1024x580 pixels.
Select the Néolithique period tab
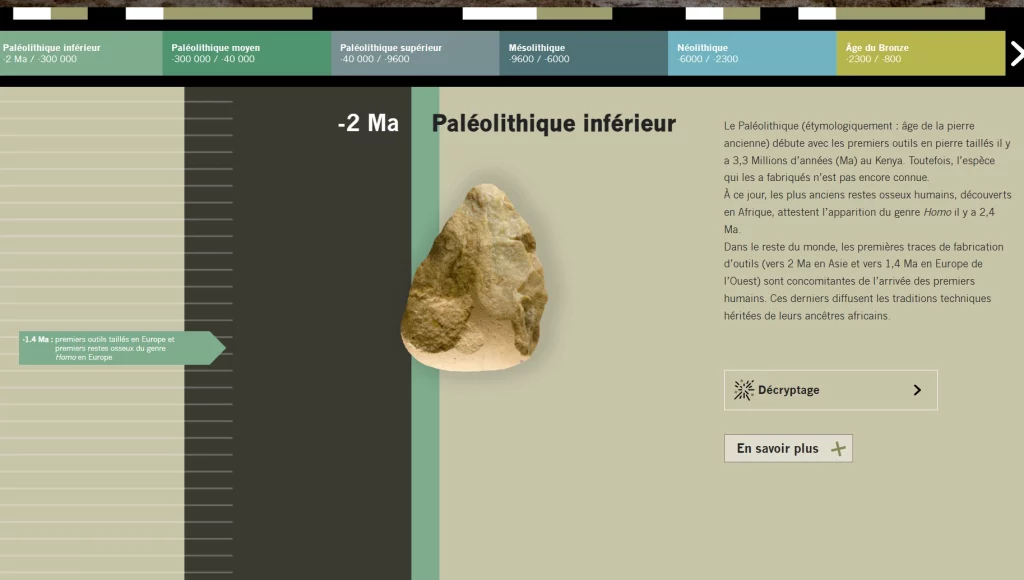coord(752,53)
